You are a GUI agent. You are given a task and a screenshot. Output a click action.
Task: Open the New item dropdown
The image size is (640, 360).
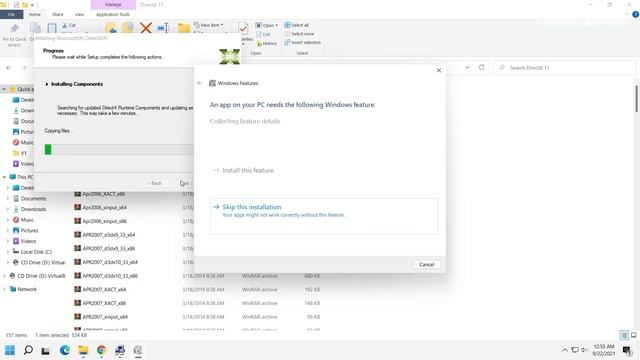(x=209, y=25)
